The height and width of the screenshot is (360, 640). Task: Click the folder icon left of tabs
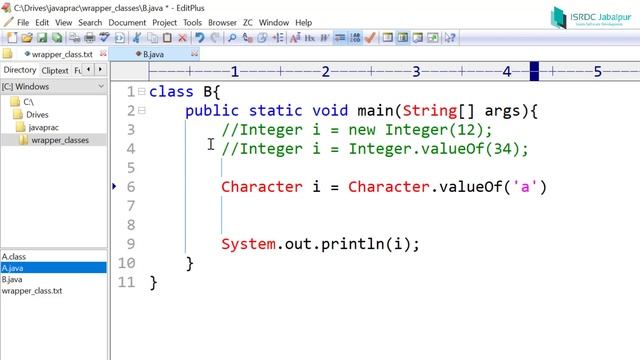8,54
